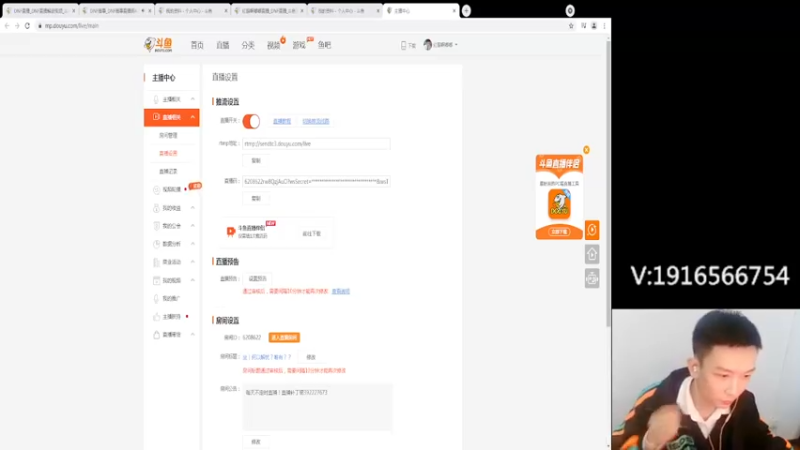This screenshot has height=450, width=800.
Task: Reload the page with refresh icon
Action: 28,26
